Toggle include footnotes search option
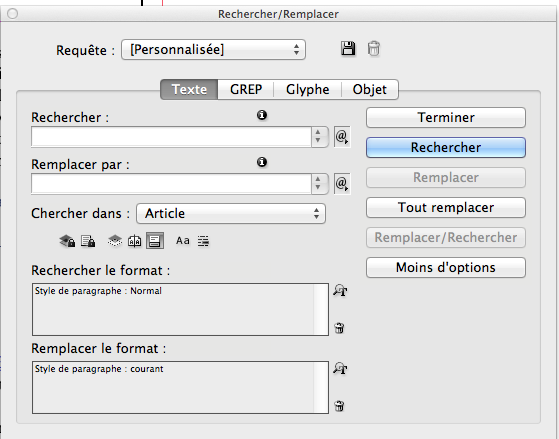The height and width of the screenshot is (439, 559). pos(155,241)
